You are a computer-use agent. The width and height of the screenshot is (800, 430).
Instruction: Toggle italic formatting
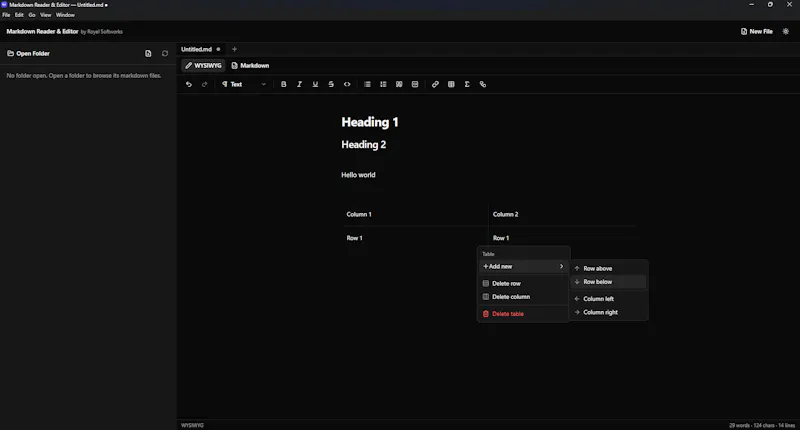[x=299, y=84]
